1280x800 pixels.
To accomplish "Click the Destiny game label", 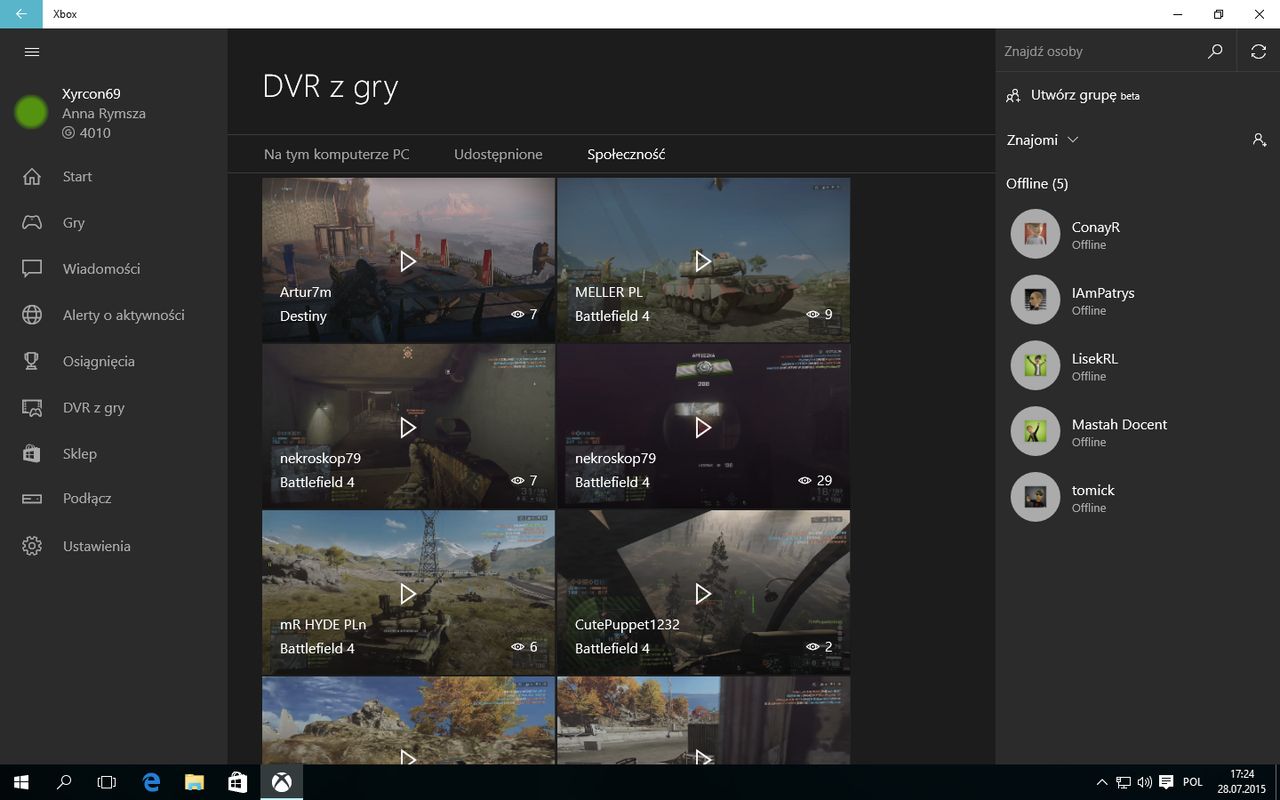I will (303, 316).
